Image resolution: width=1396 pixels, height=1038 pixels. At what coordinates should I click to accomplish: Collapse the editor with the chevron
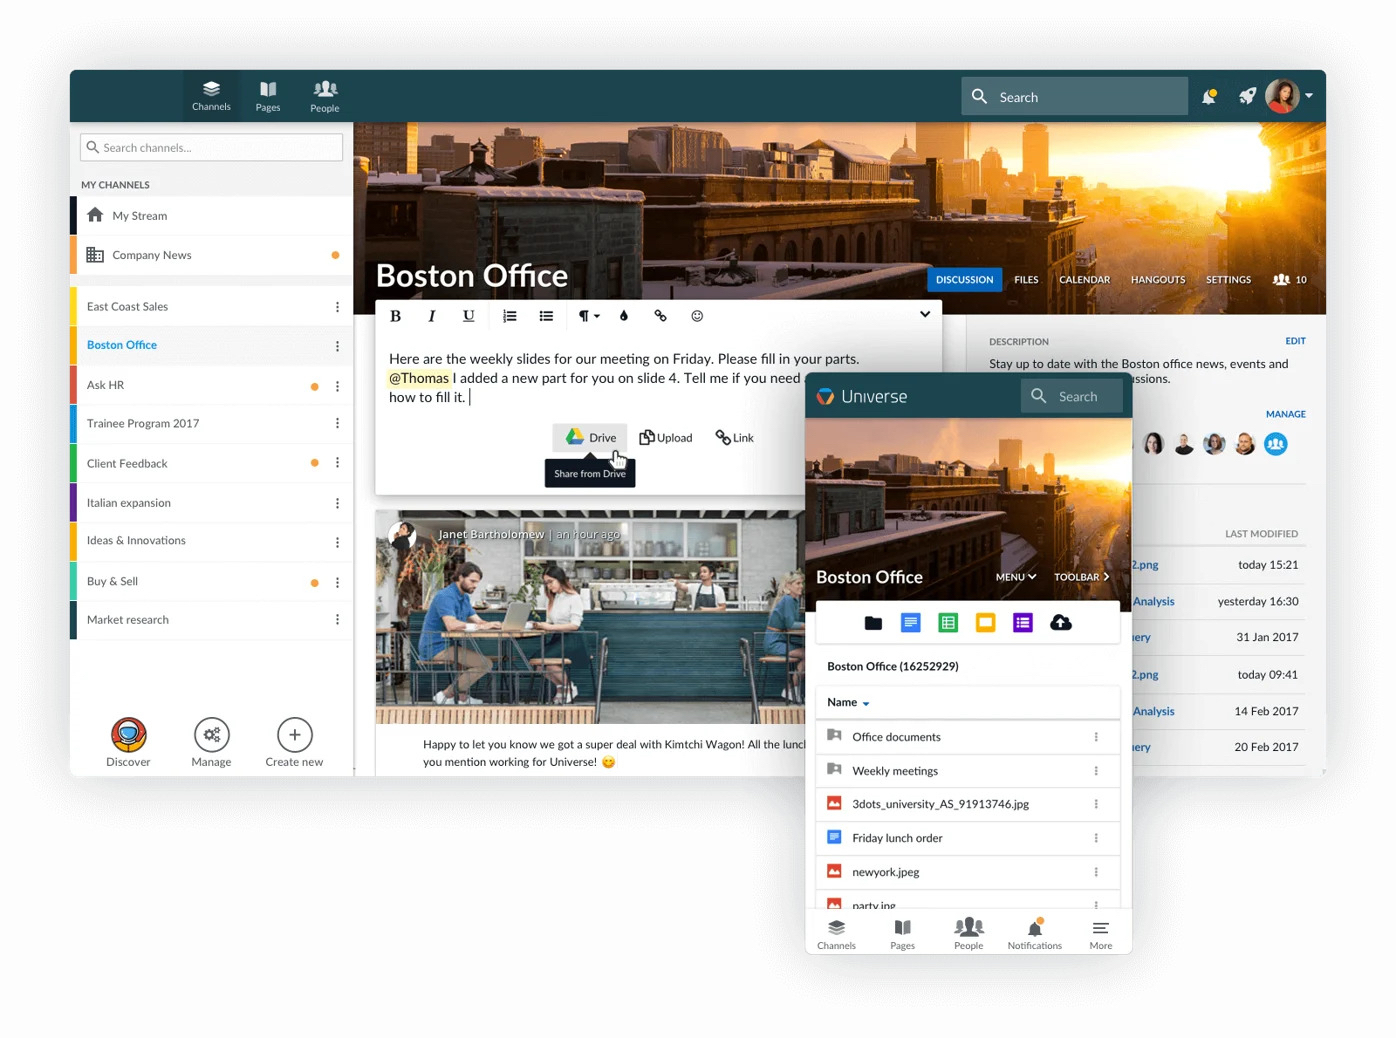click(925, 314)
